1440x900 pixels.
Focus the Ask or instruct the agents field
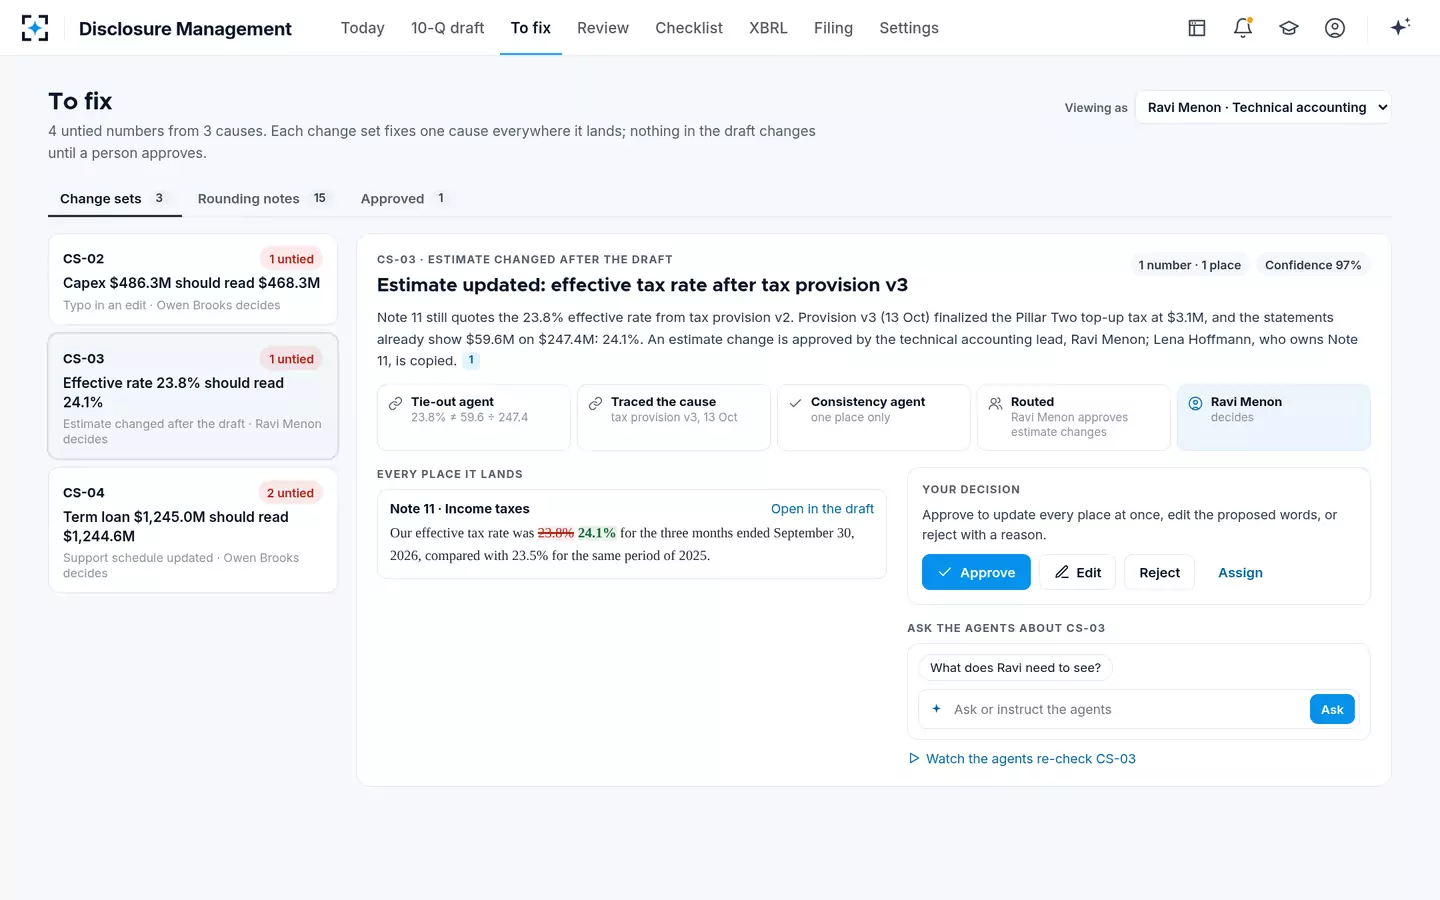(x=1129, y=709)
